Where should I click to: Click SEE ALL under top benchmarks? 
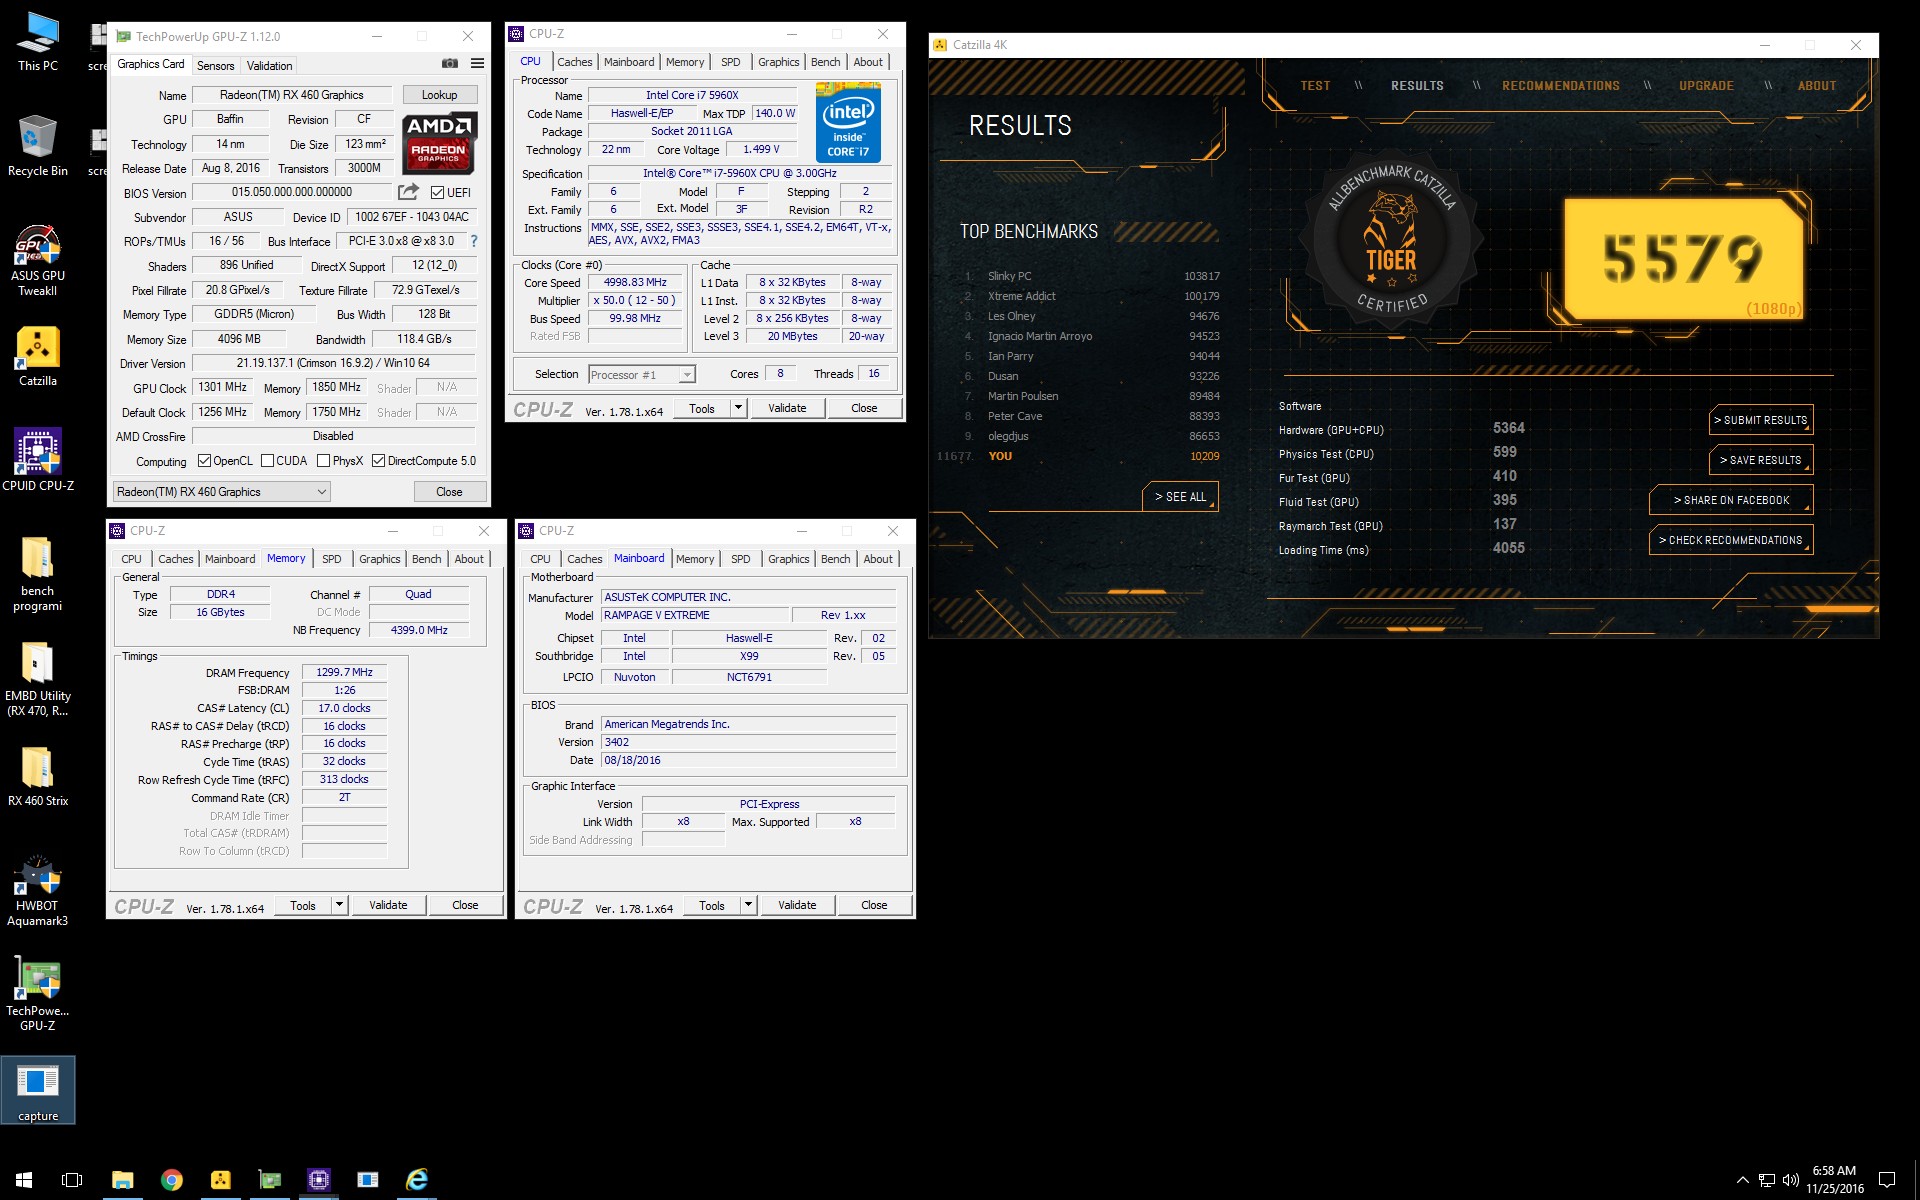(x=1180, y=497)
